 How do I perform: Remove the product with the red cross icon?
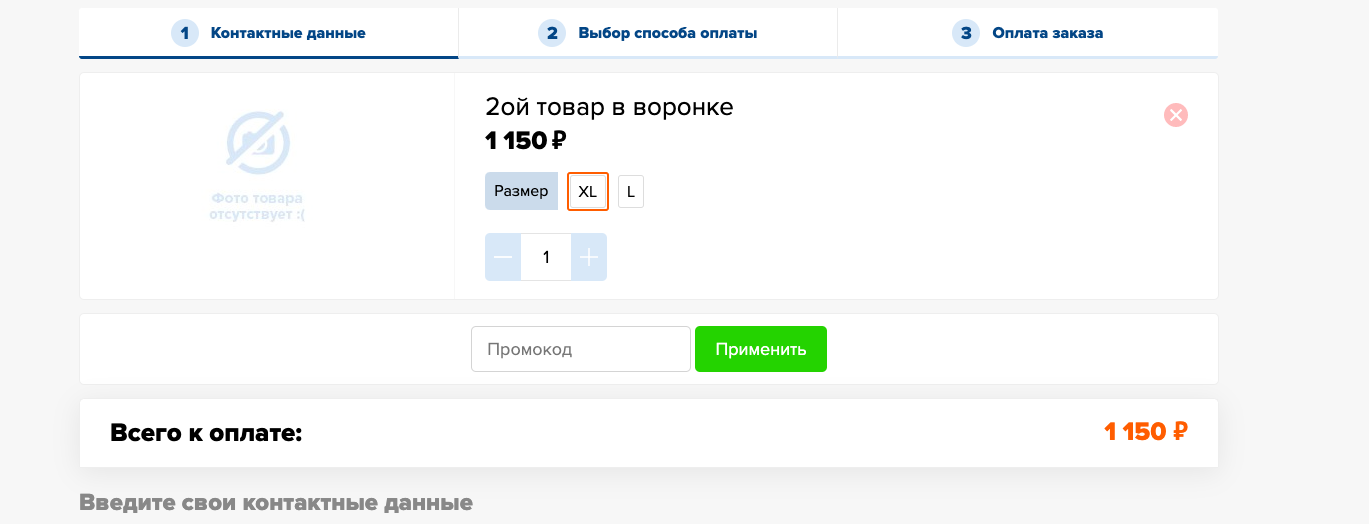pyautogui.click(x=1176, y=115)
